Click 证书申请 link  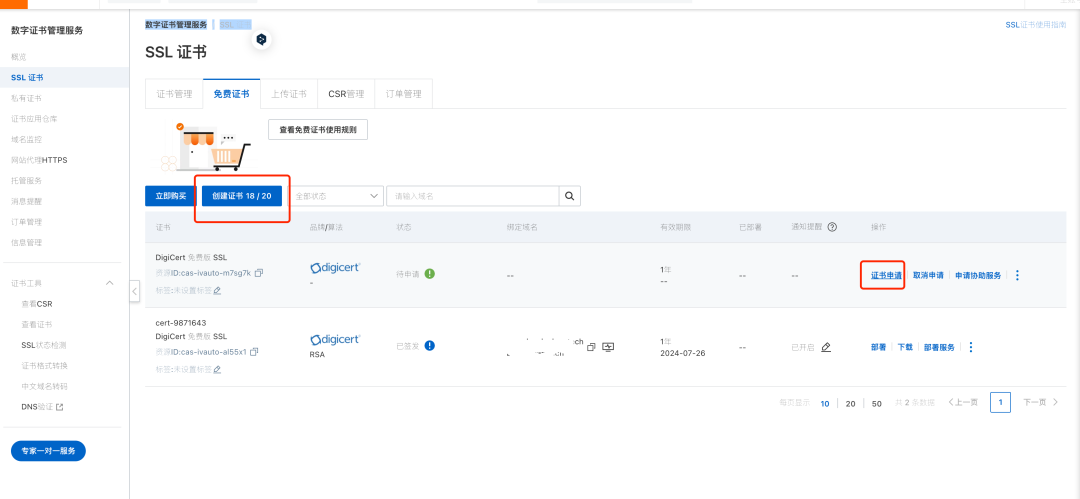click(x=886, y=275)
